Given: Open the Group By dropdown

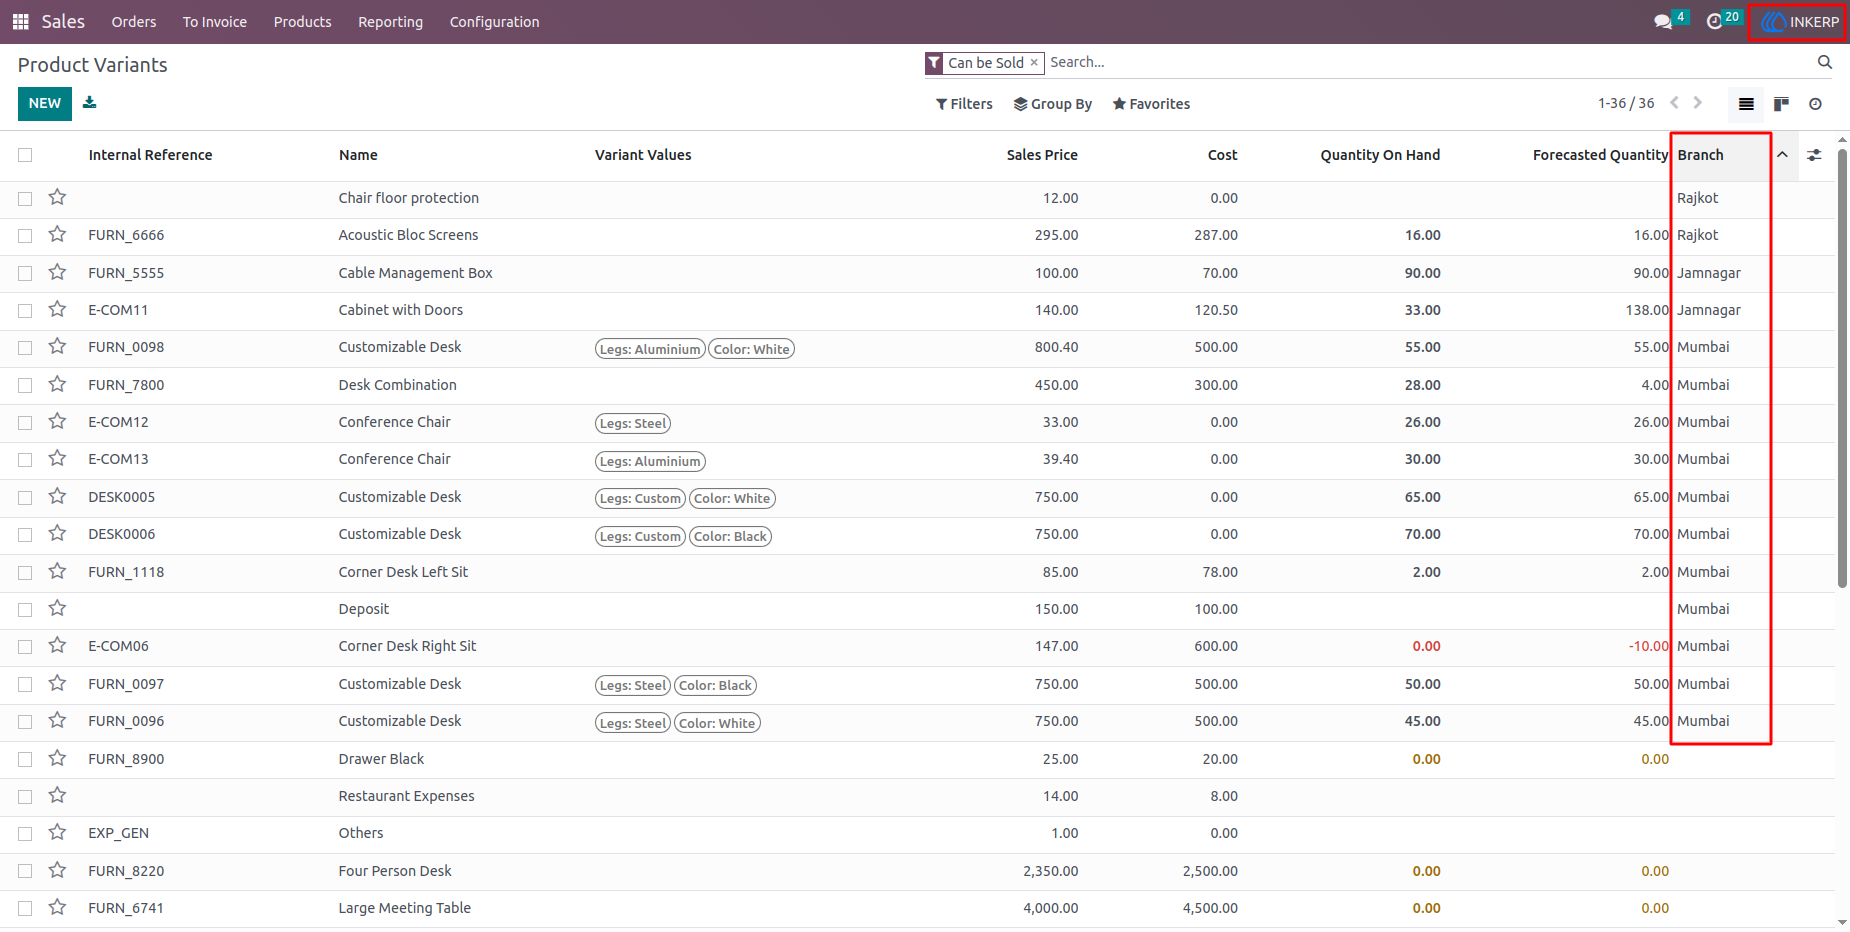Looking at the screenshot, I should [x=1052, y=104].
